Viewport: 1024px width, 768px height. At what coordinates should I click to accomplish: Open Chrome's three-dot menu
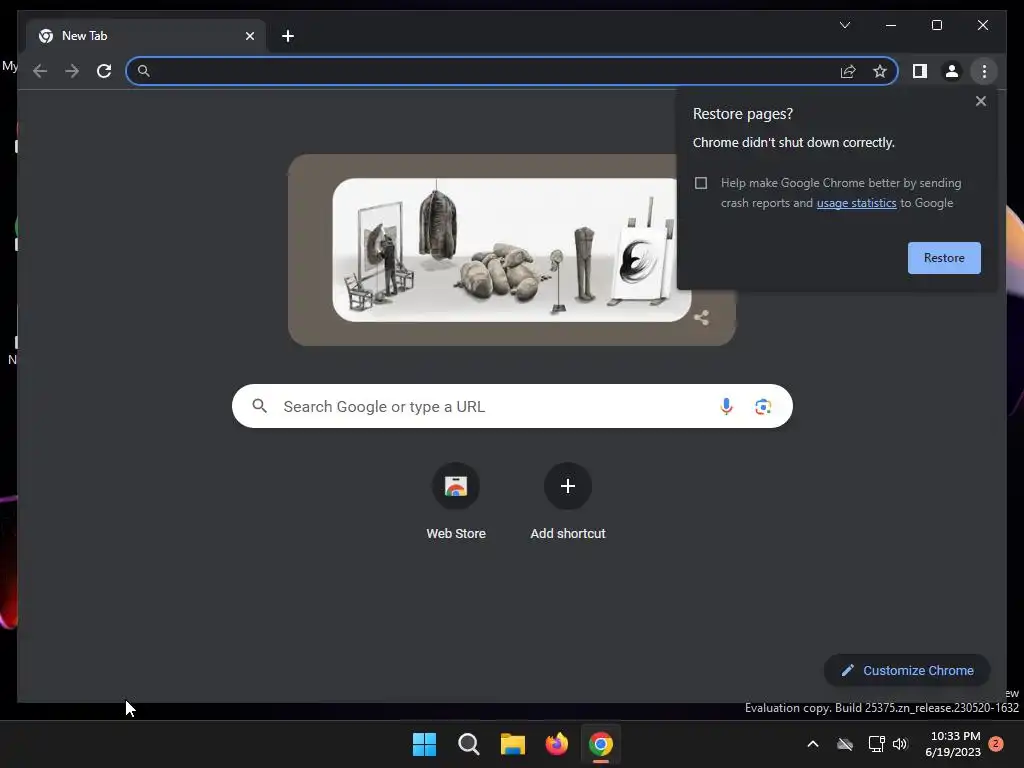984,71
